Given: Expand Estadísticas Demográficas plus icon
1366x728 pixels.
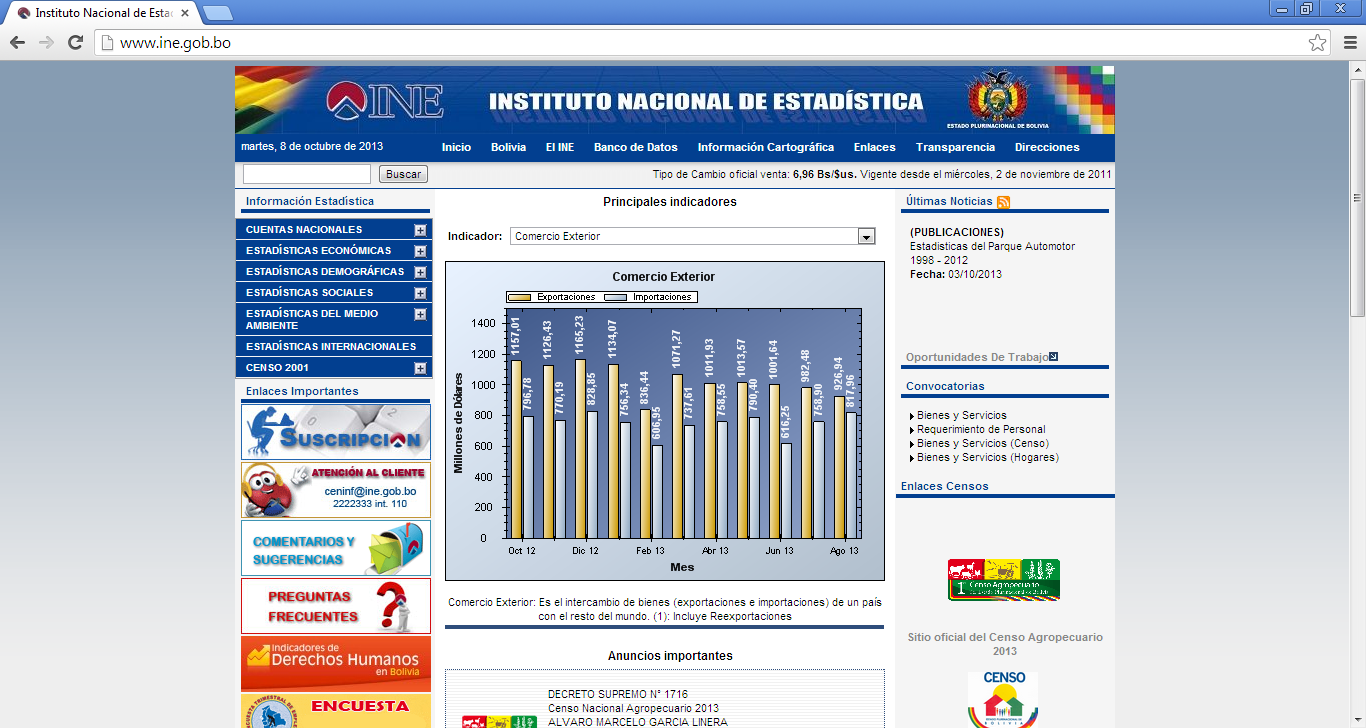Looking at the screenshot, I should (x=420, y=272).
